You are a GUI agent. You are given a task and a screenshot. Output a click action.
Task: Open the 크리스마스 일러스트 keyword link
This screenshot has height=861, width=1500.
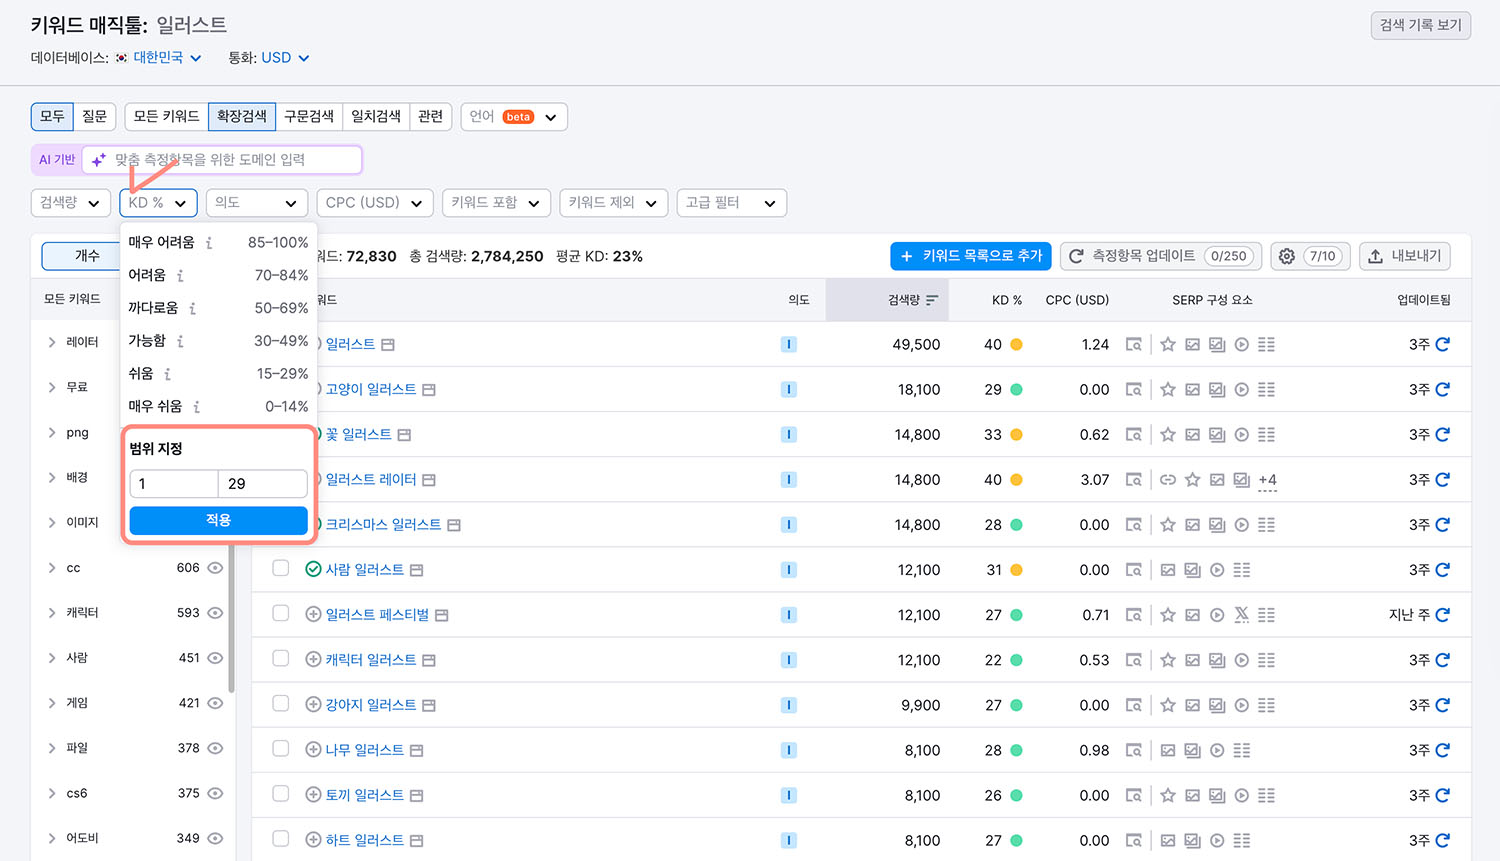pyautogui.click(x=383, y=525)
